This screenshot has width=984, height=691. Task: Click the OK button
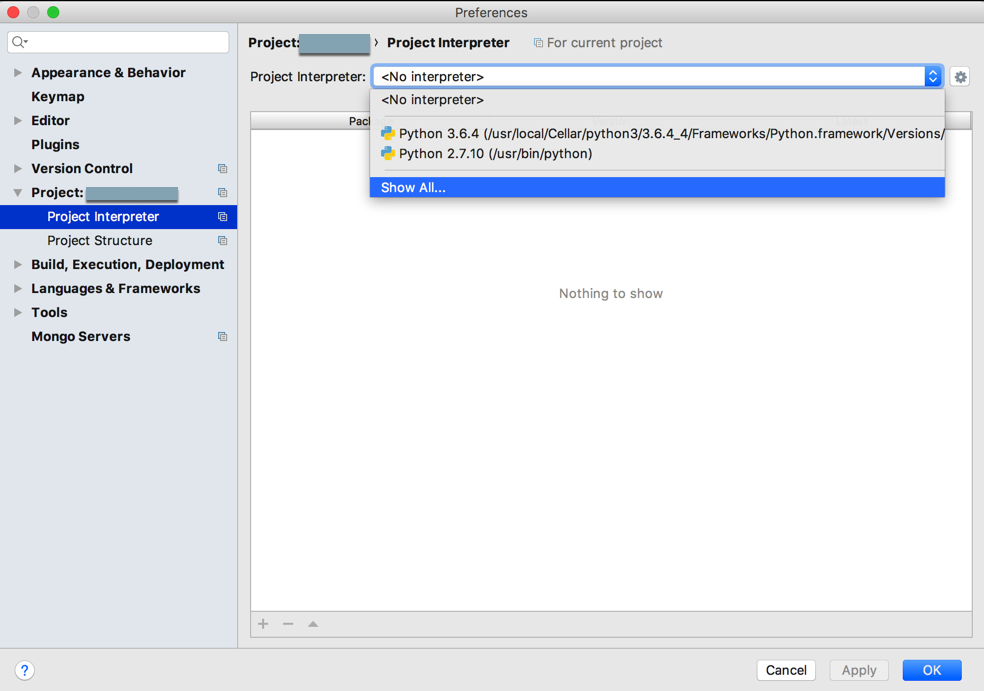point(932,670)
